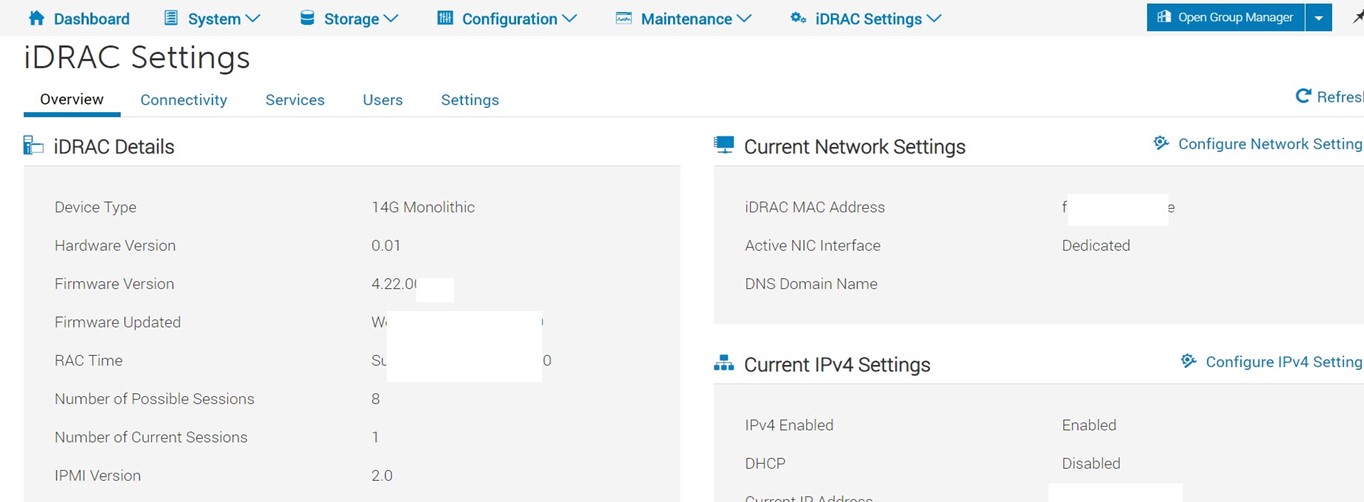Click the iDRAC Settings gears icon

coord(798,18)
